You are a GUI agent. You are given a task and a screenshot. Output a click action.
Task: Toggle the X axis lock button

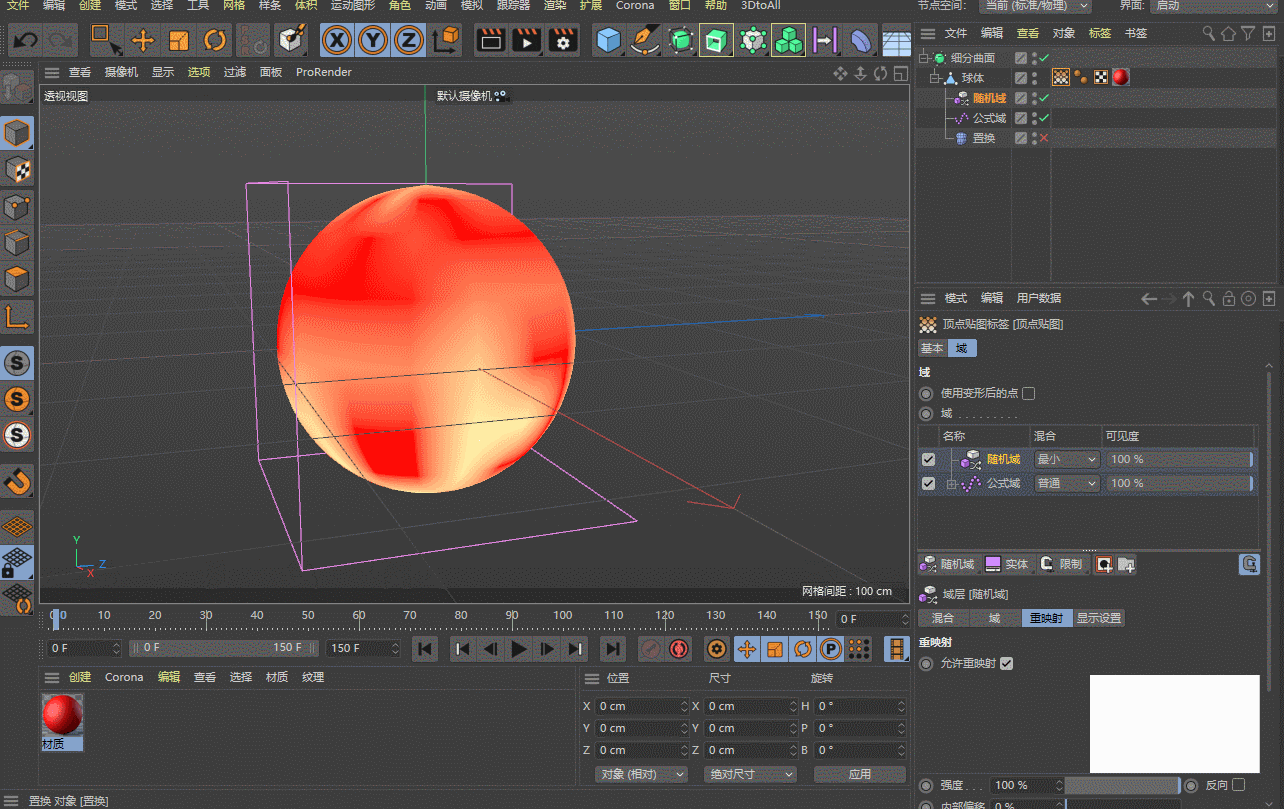(338, 41)
